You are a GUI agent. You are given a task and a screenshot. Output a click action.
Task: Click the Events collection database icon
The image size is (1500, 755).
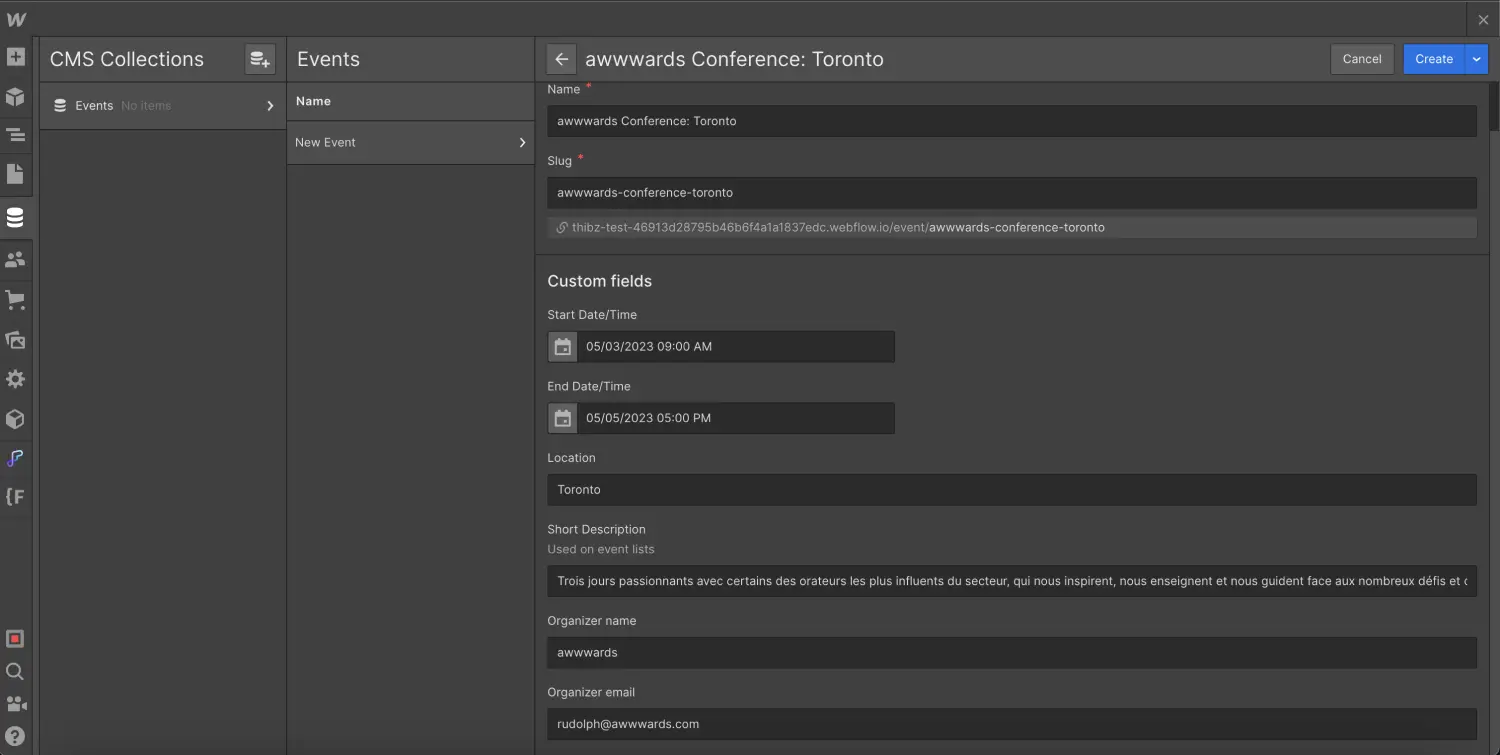coord(60,105)
